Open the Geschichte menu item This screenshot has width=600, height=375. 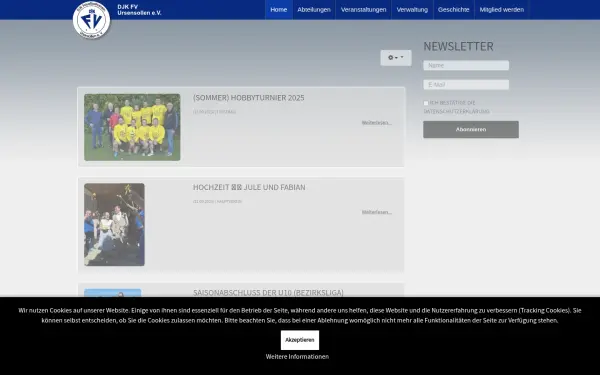point(453,10)
